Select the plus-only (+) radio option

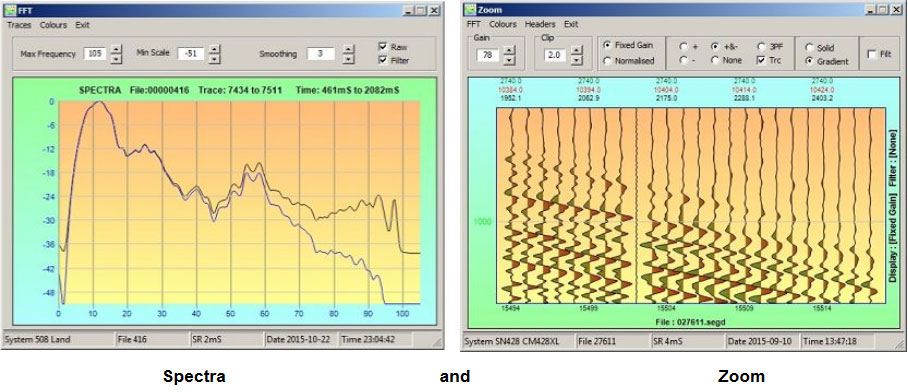(683, 46)
